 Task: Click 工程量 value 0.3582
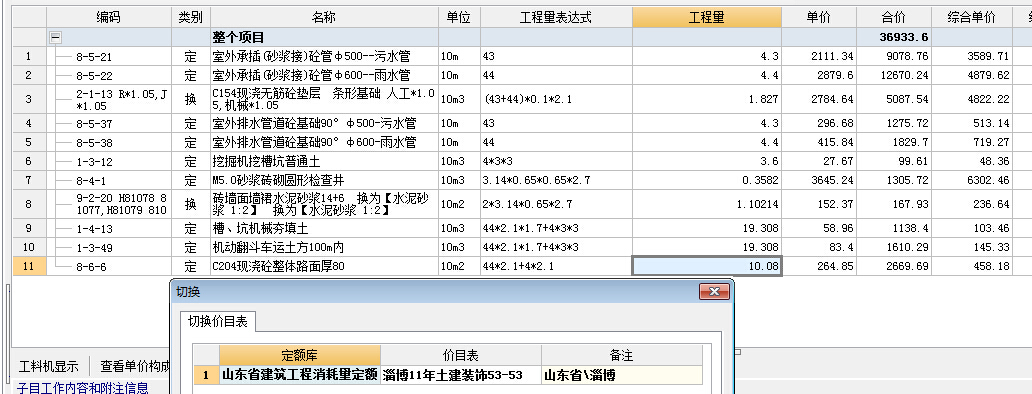pyautogui.click(x=761, y=180)
